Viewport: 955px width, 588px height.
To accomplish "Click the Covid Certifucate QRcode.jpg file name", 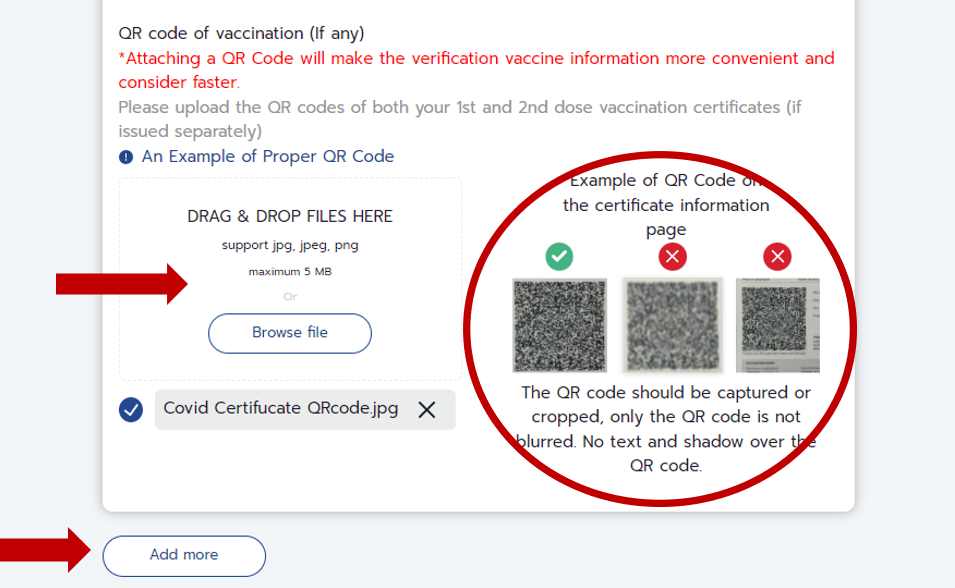I will coord(281,408).
